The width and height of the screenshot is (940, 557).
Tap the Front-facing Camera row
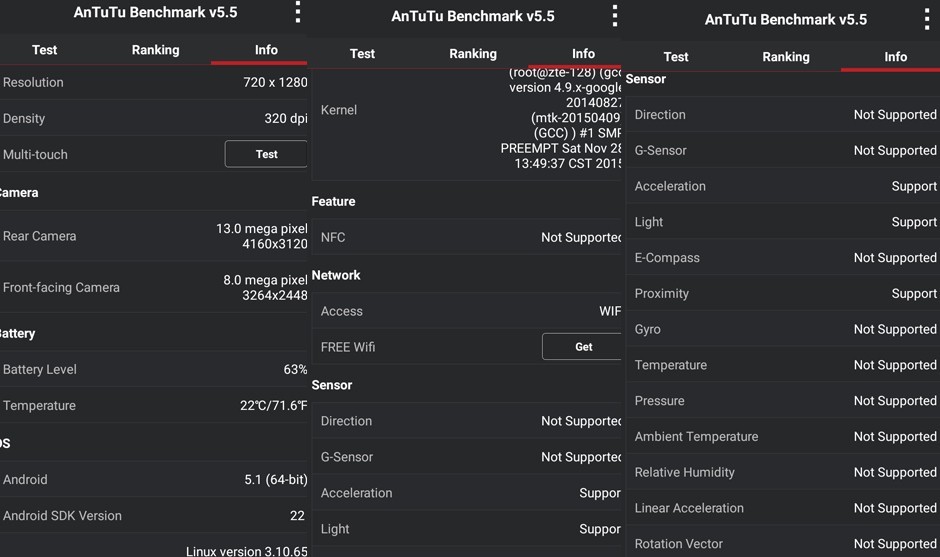154,287
